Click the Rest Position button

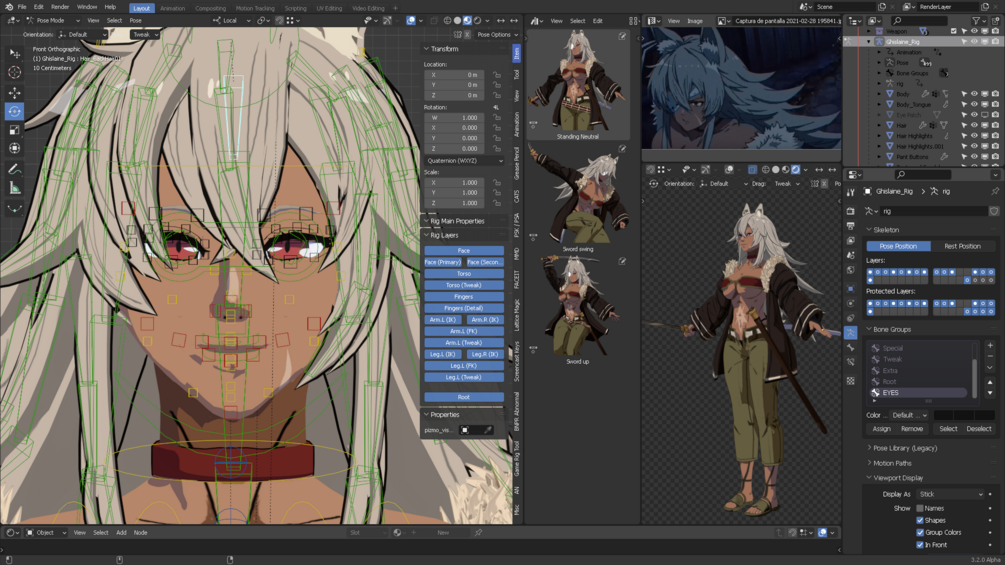coord(962,246)
